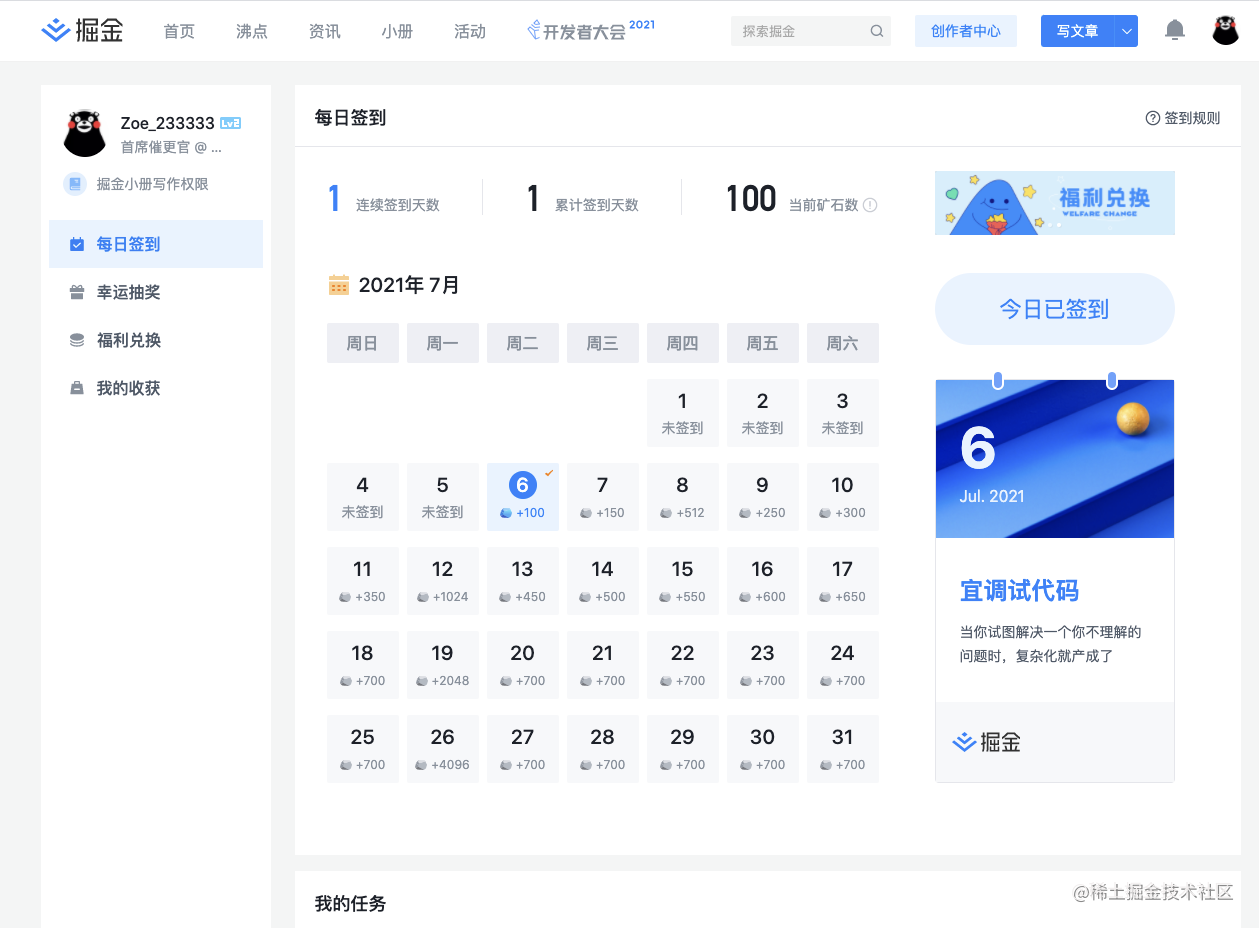Click the 周三 weekday header

pyautogui.click(x=603, y=343)
